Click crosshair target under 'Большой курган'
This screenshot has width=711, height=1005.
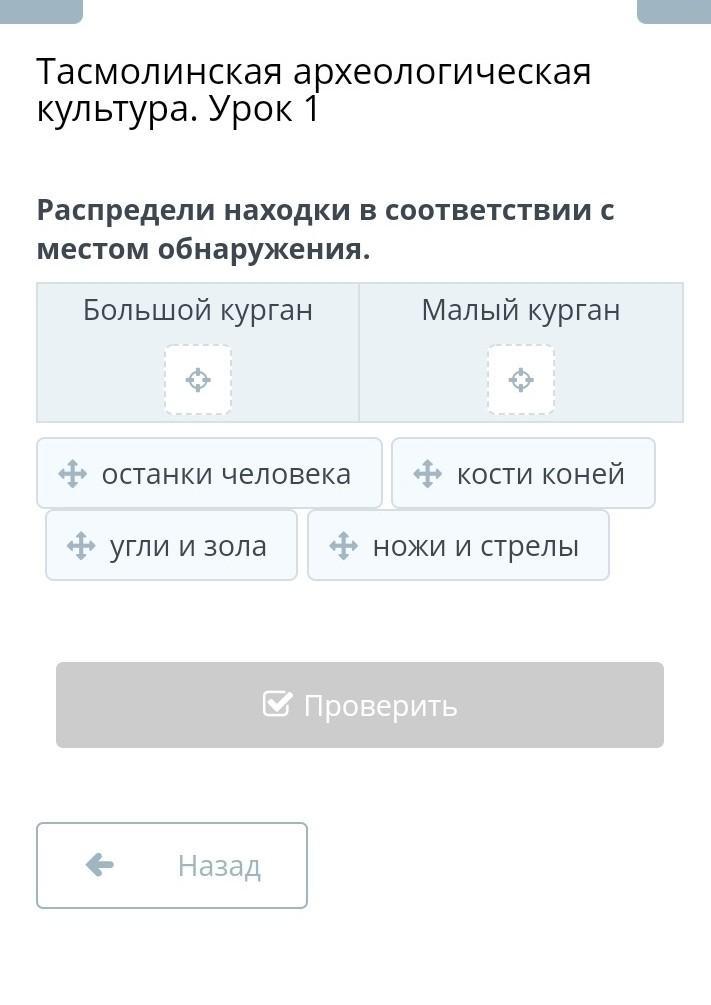[x=198, y=380]
